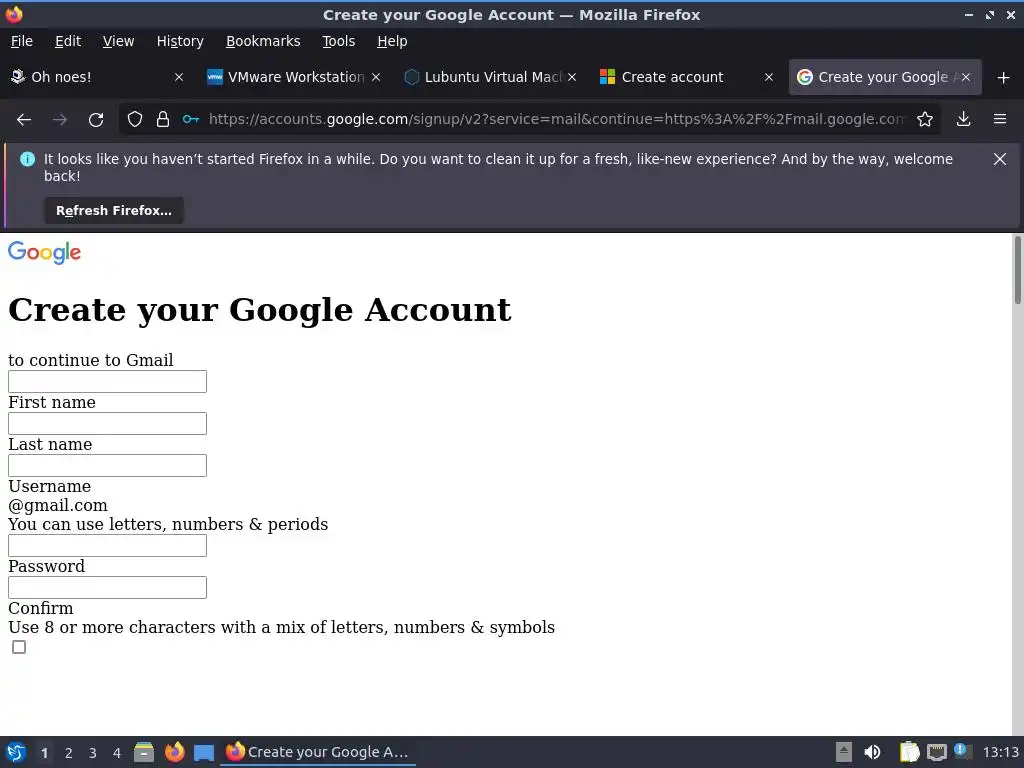Screen dimensions: 1024x768
Task: Show site security padlock info
Action: (163, 120)
